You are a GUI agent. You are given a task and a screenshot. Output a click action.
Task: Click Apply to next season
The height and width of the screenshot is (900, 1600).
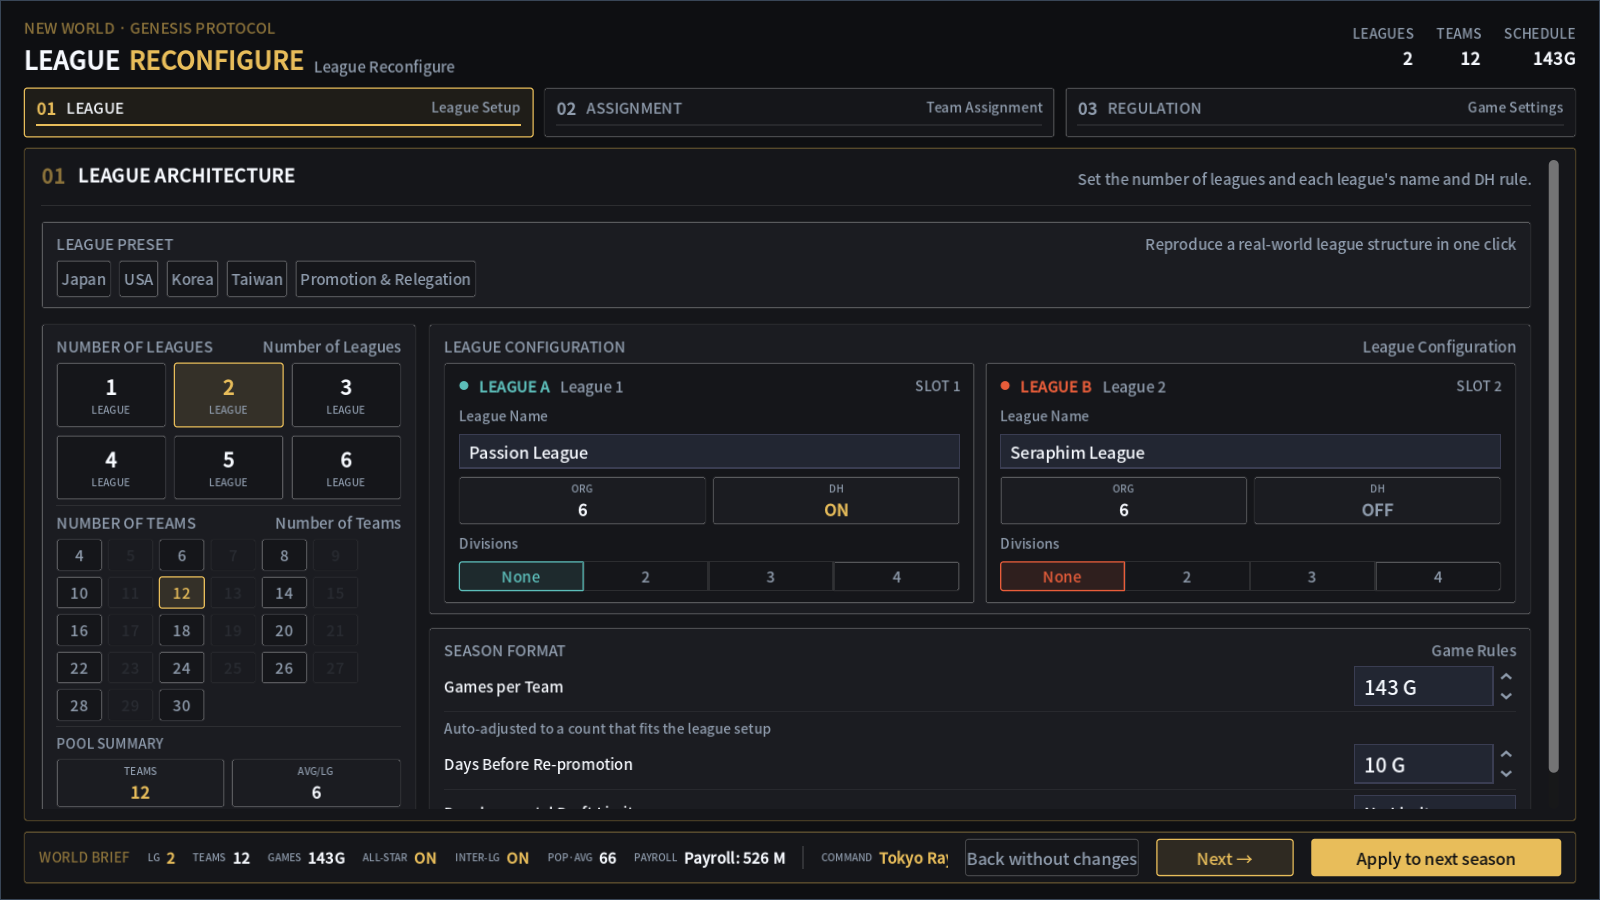1435,858
